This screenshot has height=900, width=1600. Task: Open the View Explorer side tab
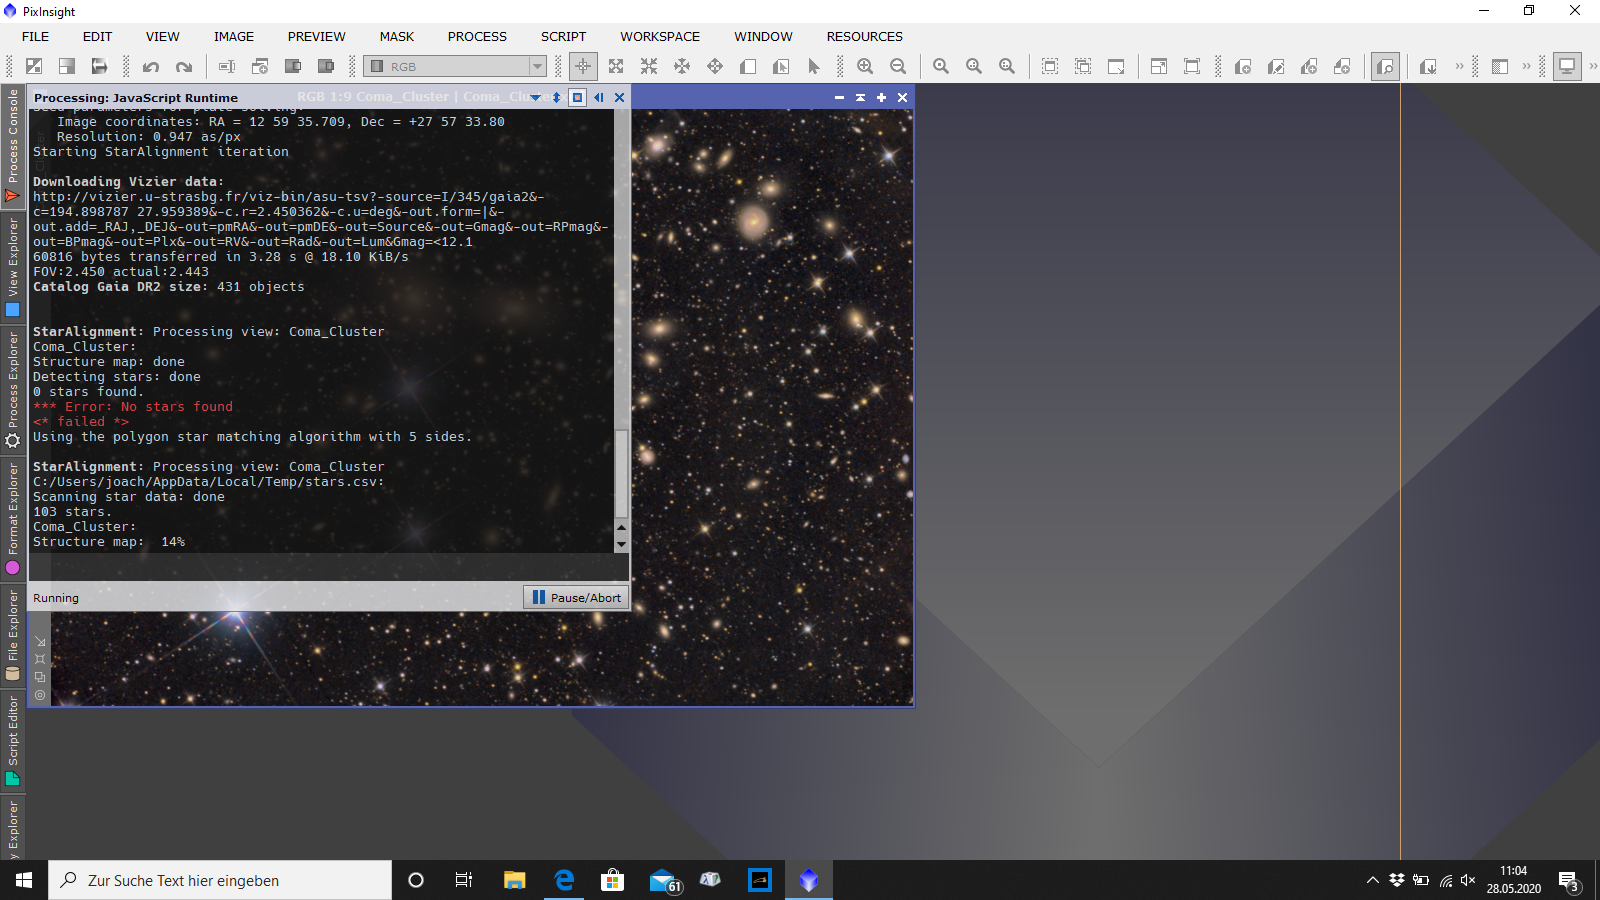tap(13, 268)
